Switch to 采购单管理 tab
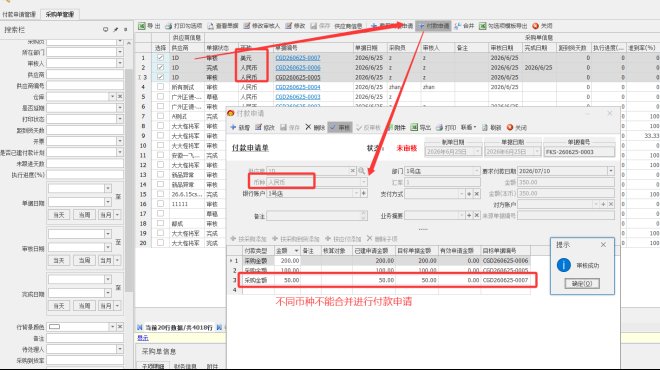 click(x=60, y=14)
